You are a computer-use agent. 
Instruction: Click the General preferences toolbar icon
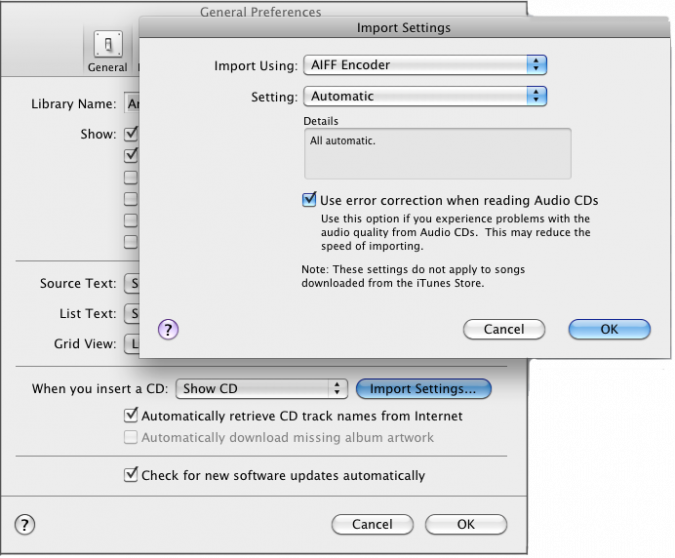pos(107,51)
